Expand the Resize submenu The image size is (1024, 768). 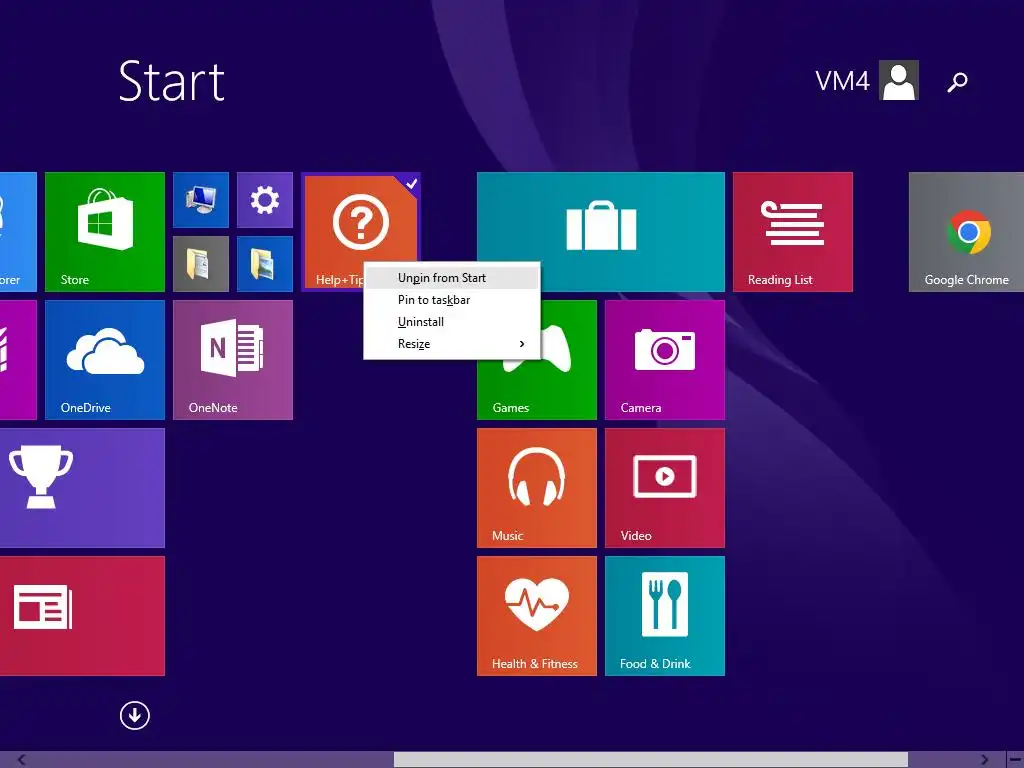click(452, 344)
